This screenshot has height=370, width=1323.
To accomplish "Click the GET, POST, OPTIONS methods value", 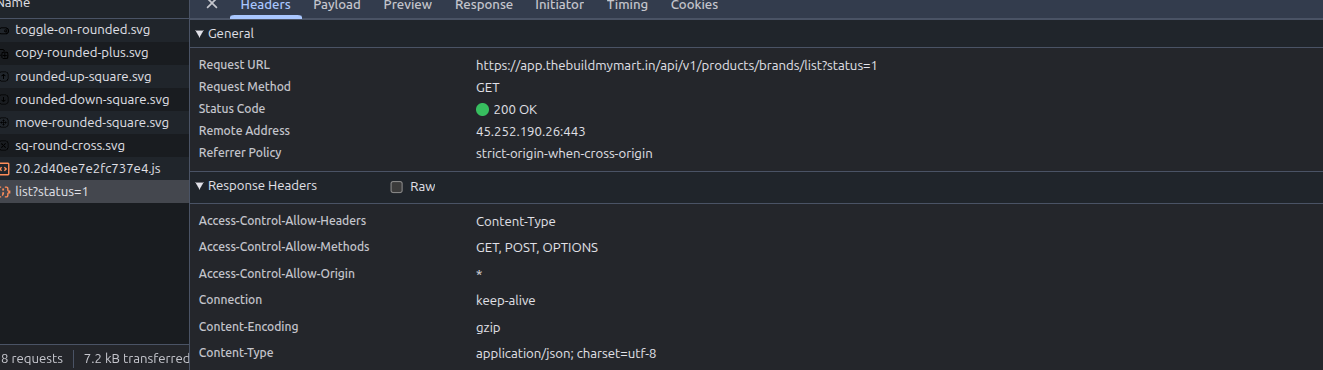I will [x=537, y=247].
